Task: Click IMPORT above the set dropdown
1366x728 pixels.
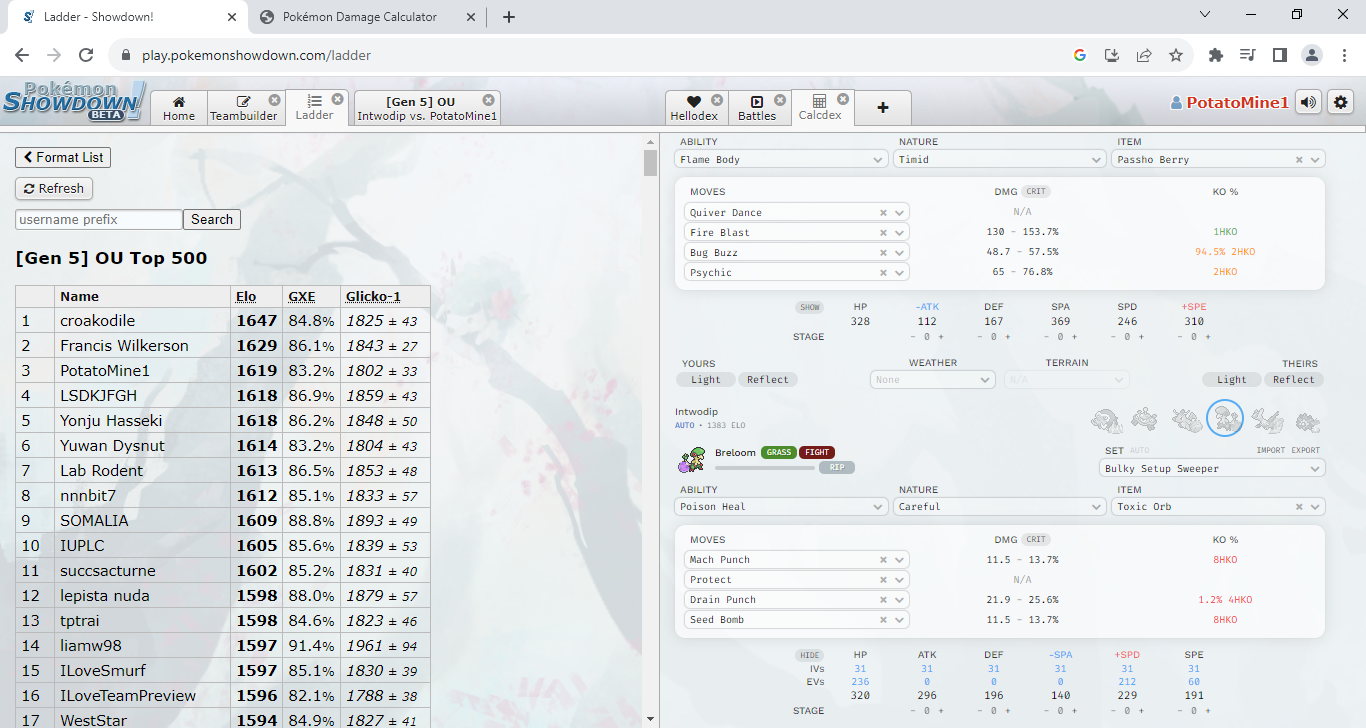Action: [x=1270, y=450]
